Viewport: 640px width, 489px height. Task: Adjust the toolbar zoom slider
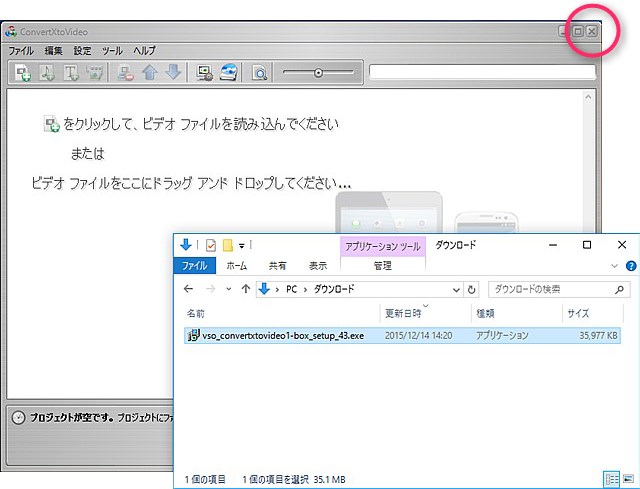coord(318,73)
